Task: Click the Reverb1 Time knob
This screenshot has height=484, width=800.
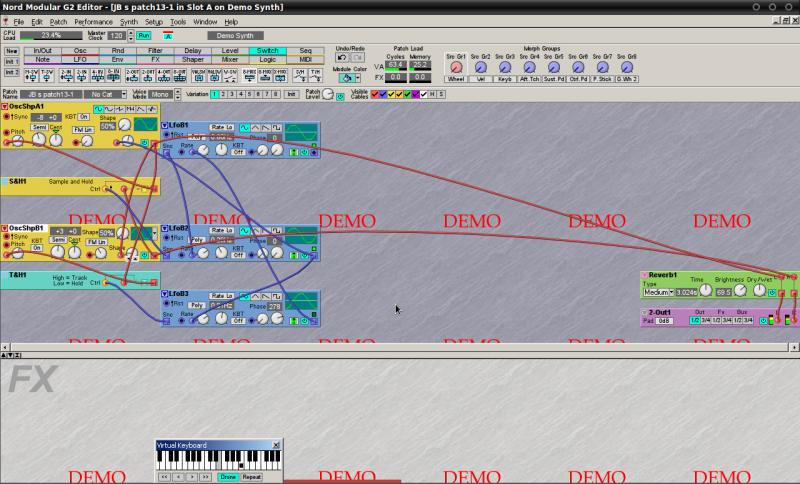Action: (x=705, y=290)
